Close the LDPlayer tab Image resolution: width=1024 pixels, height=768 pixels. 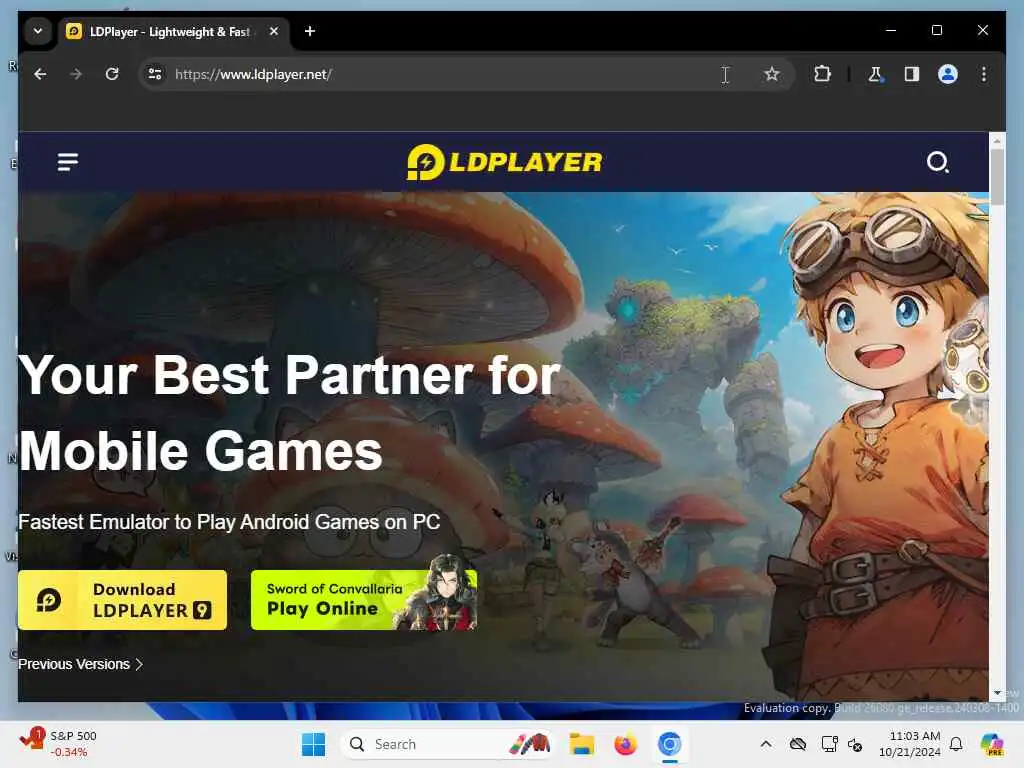point(274,31)
